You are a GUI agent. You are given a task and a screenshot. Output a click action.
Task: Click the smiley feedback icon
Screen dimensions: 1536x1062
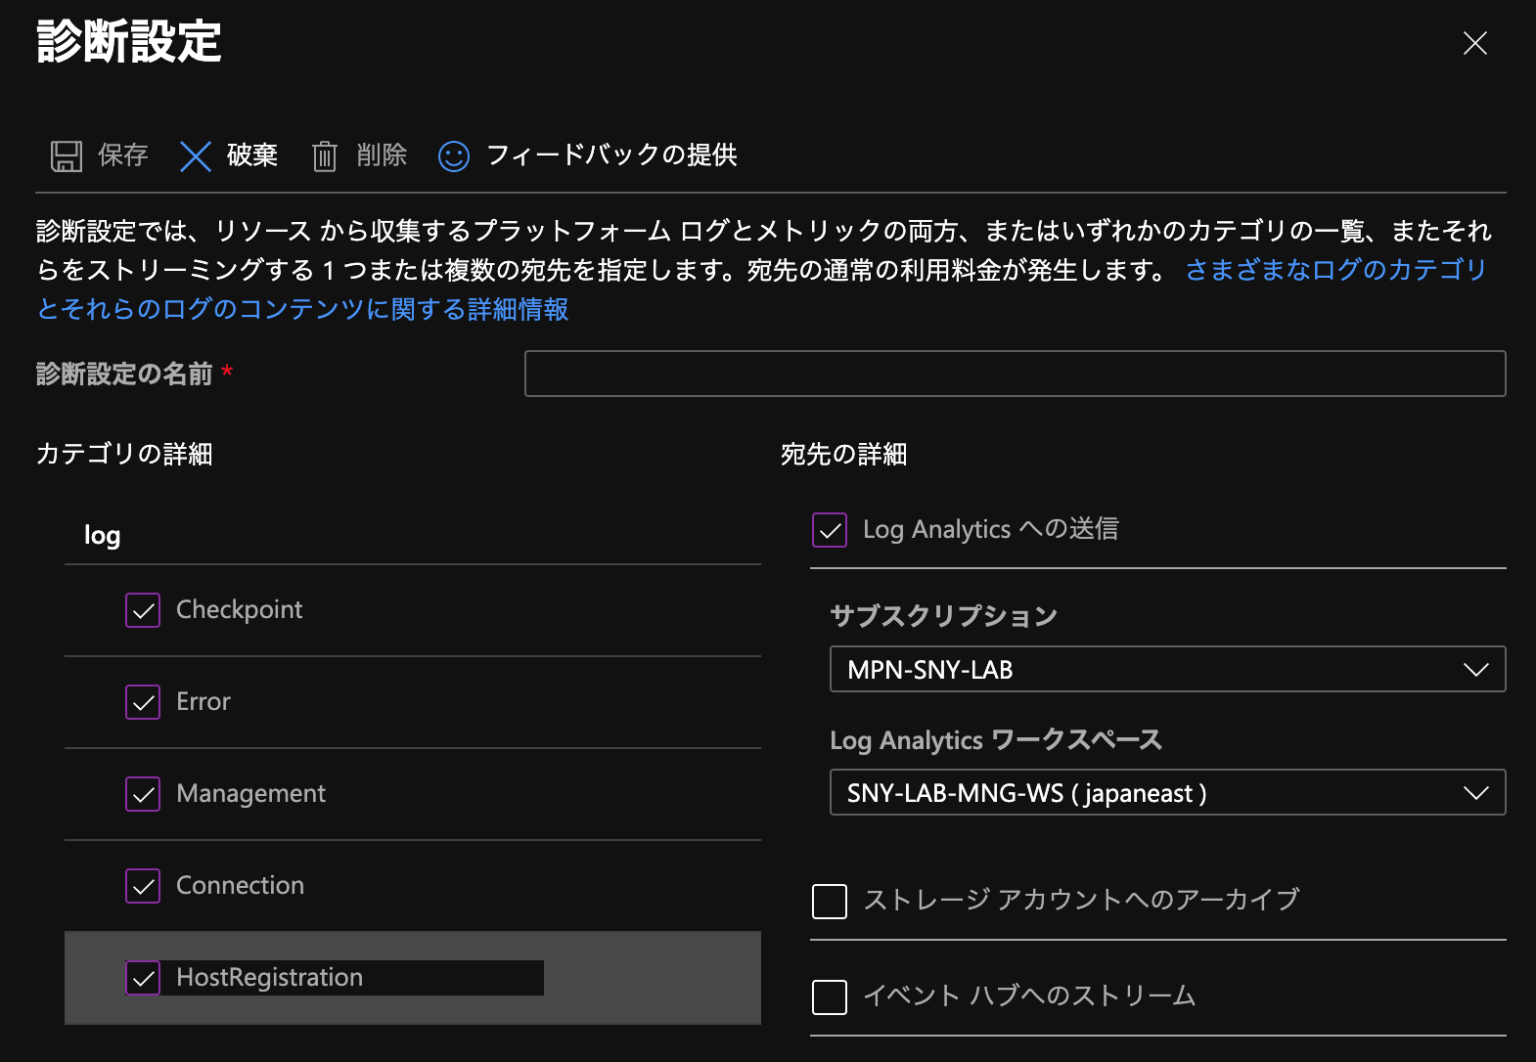(x=453, y=156)
